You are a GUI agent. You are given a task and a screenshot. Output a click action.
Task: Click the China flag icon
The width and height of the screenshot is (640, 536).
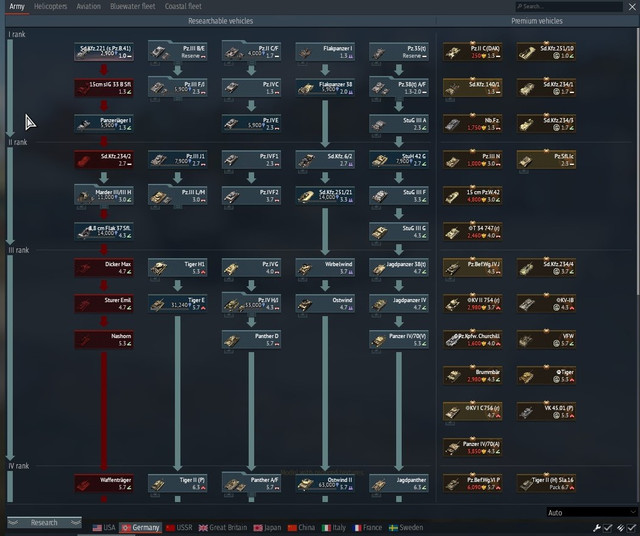pyautogui.click(x=292, y=528)
